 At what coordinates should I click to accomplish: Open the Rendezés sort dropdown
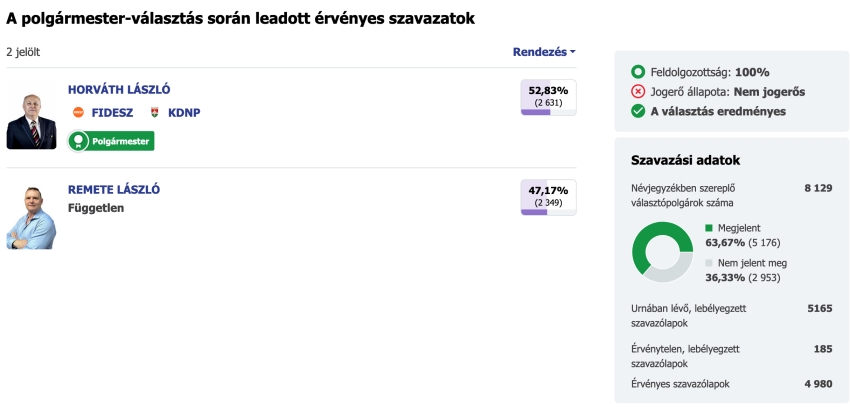pyautogui.click(x=544, y=52)
